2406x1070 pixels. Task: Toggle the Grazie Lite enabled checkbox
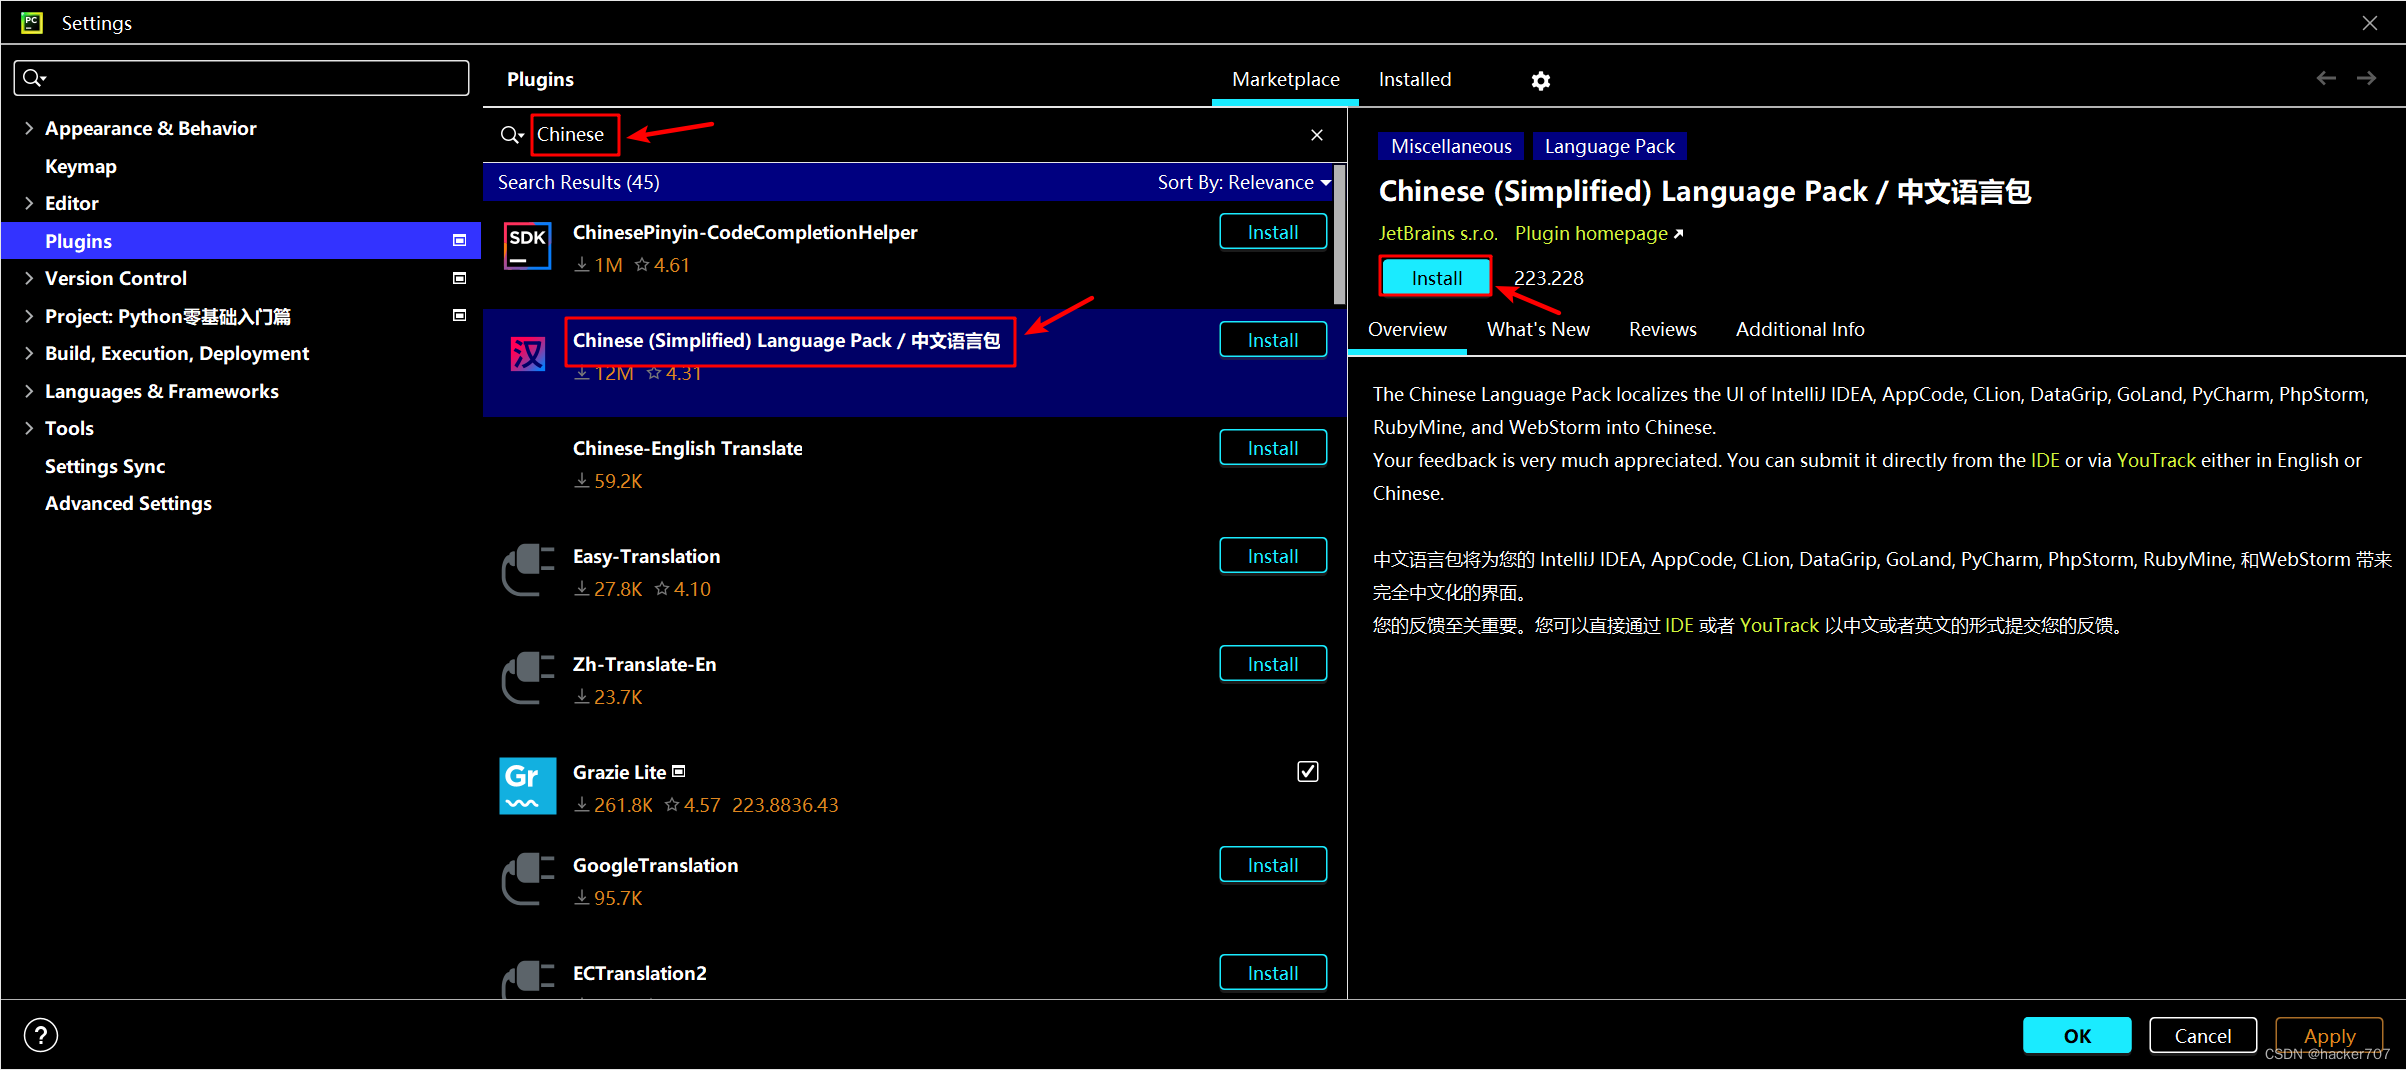click(x=1307, y=771)
